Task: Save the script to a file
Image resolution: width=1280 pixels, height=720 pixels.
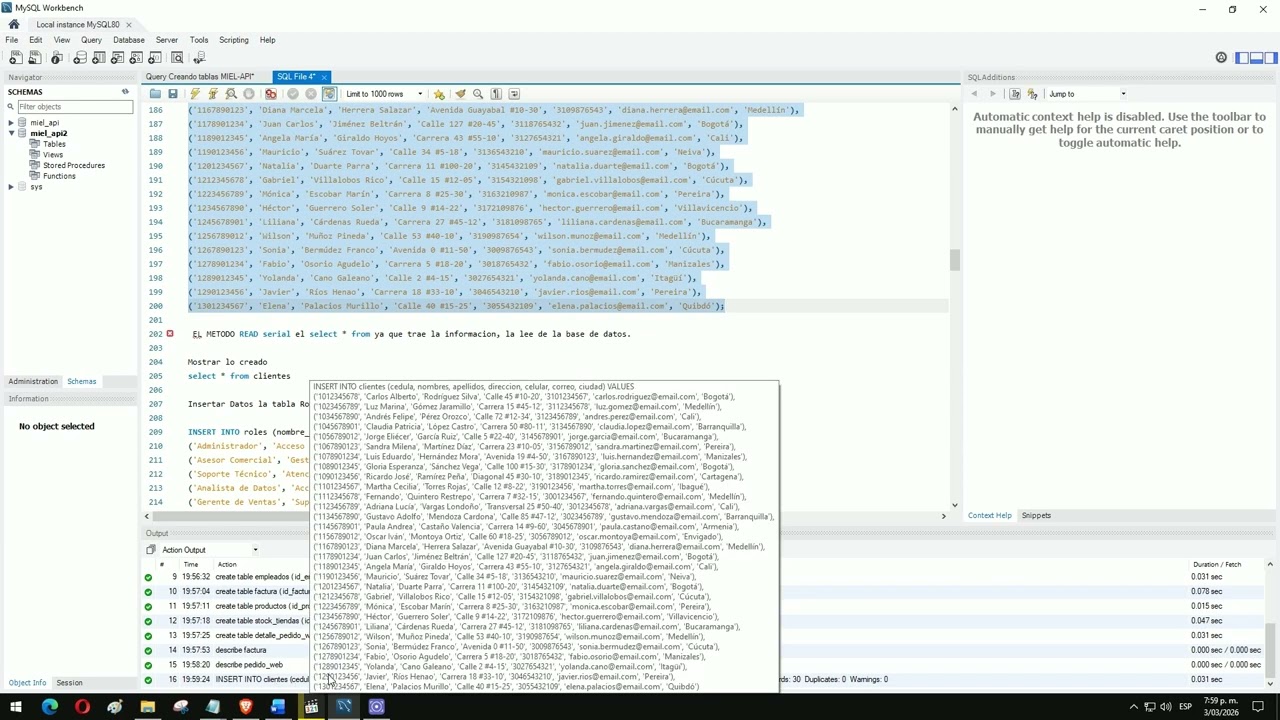Action: click(x=173, y=94)
